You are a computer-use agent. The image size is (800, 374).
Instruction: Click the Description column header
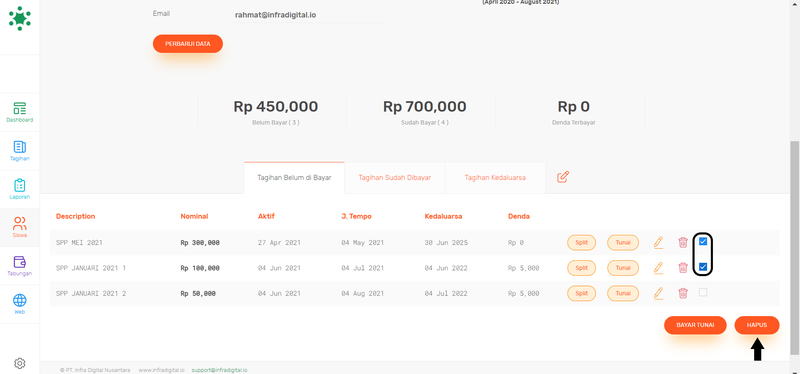(76, 216)
